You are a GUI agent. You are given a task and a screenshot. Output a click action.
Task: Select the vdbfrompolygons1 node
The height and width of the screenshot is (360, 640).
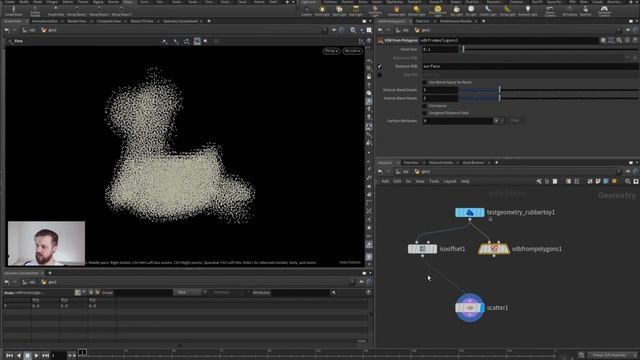[494, 249]
